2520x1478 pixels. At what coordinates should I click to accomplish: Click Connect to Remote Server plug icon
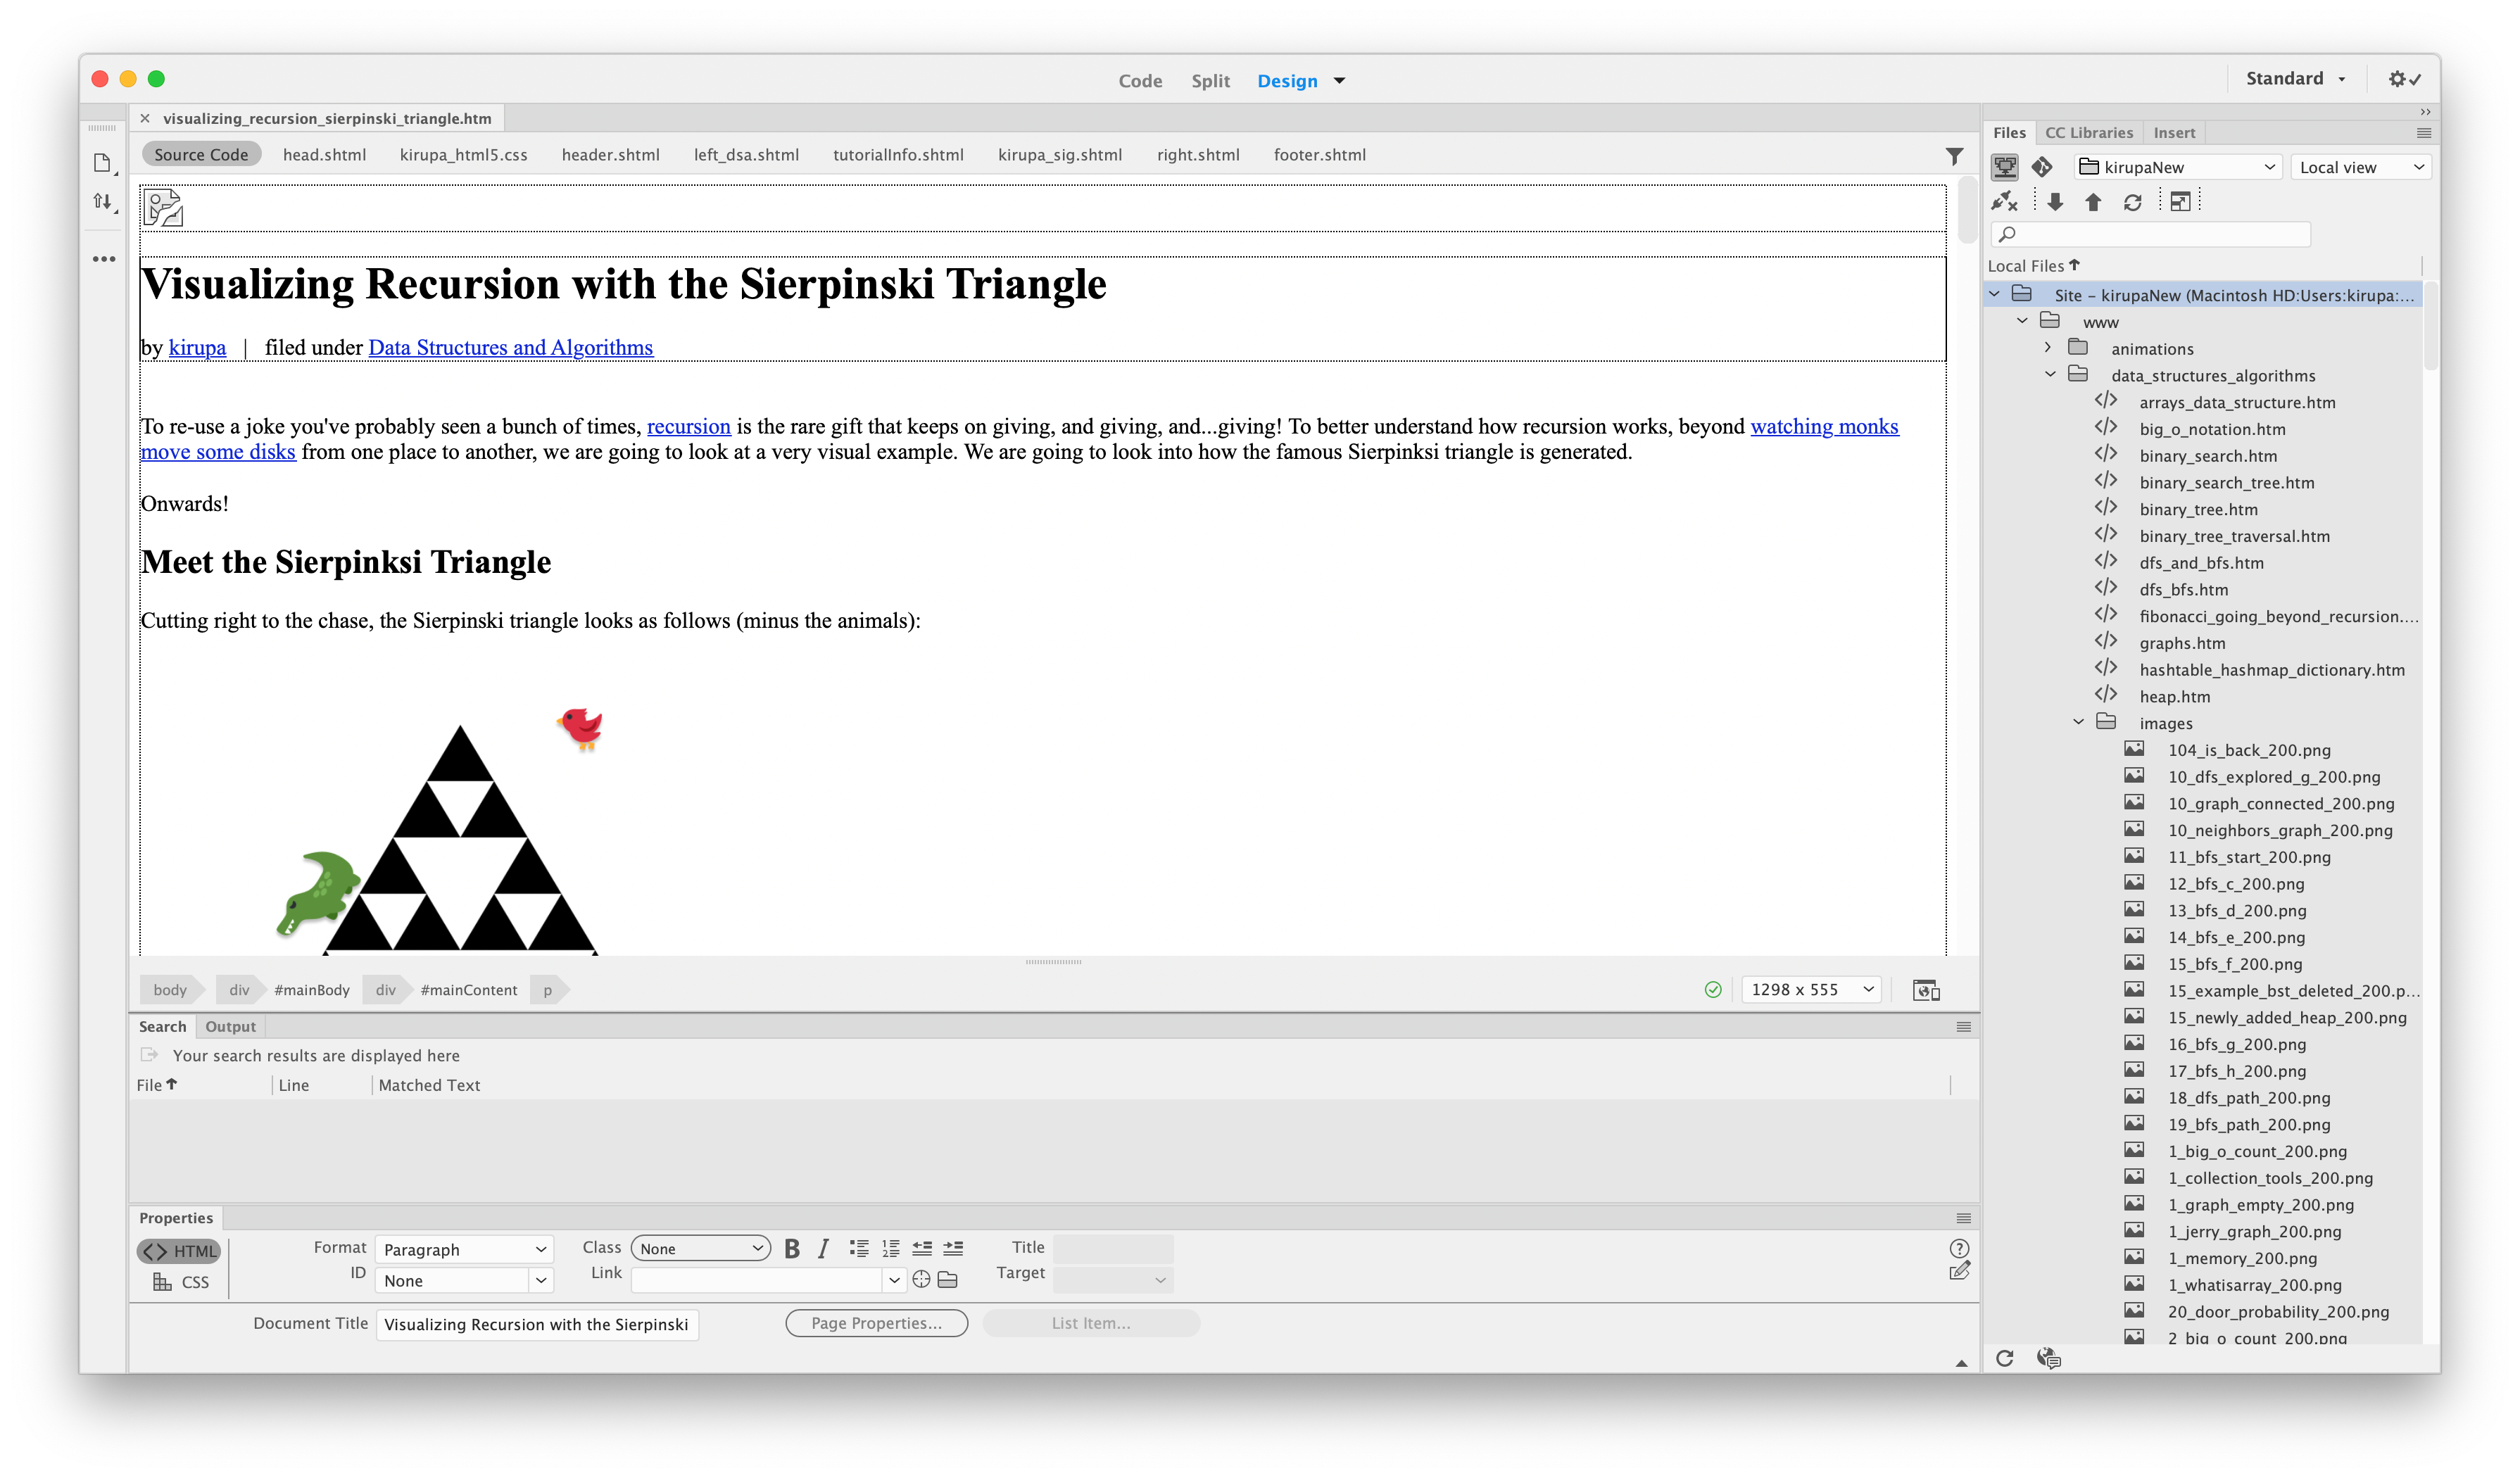pos(2004,202)
